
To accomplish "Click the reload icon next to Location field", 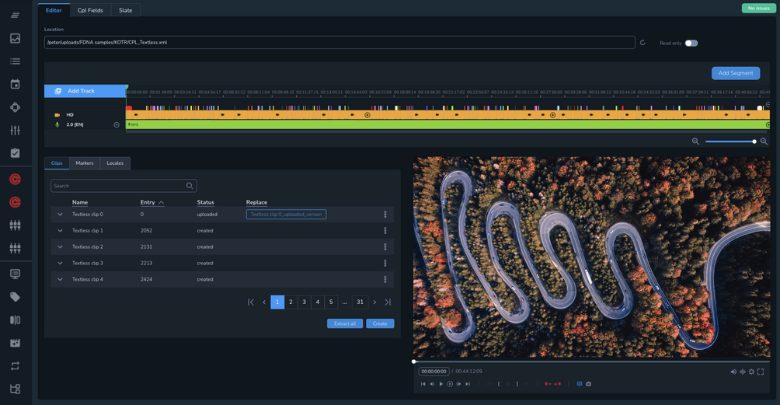I will pos(642,43).
